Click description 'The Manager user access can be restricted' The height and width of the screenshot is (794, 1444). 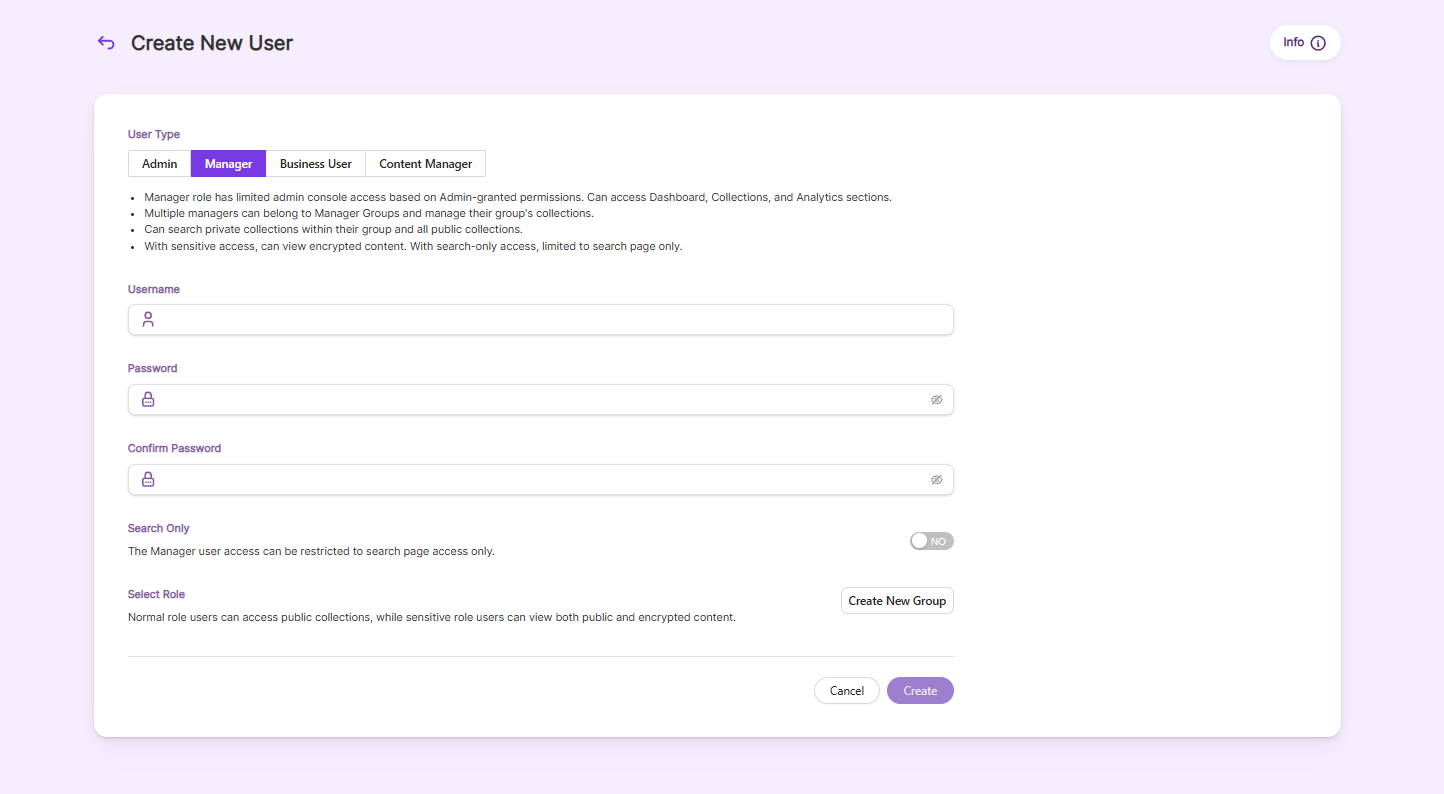[311, 551]
